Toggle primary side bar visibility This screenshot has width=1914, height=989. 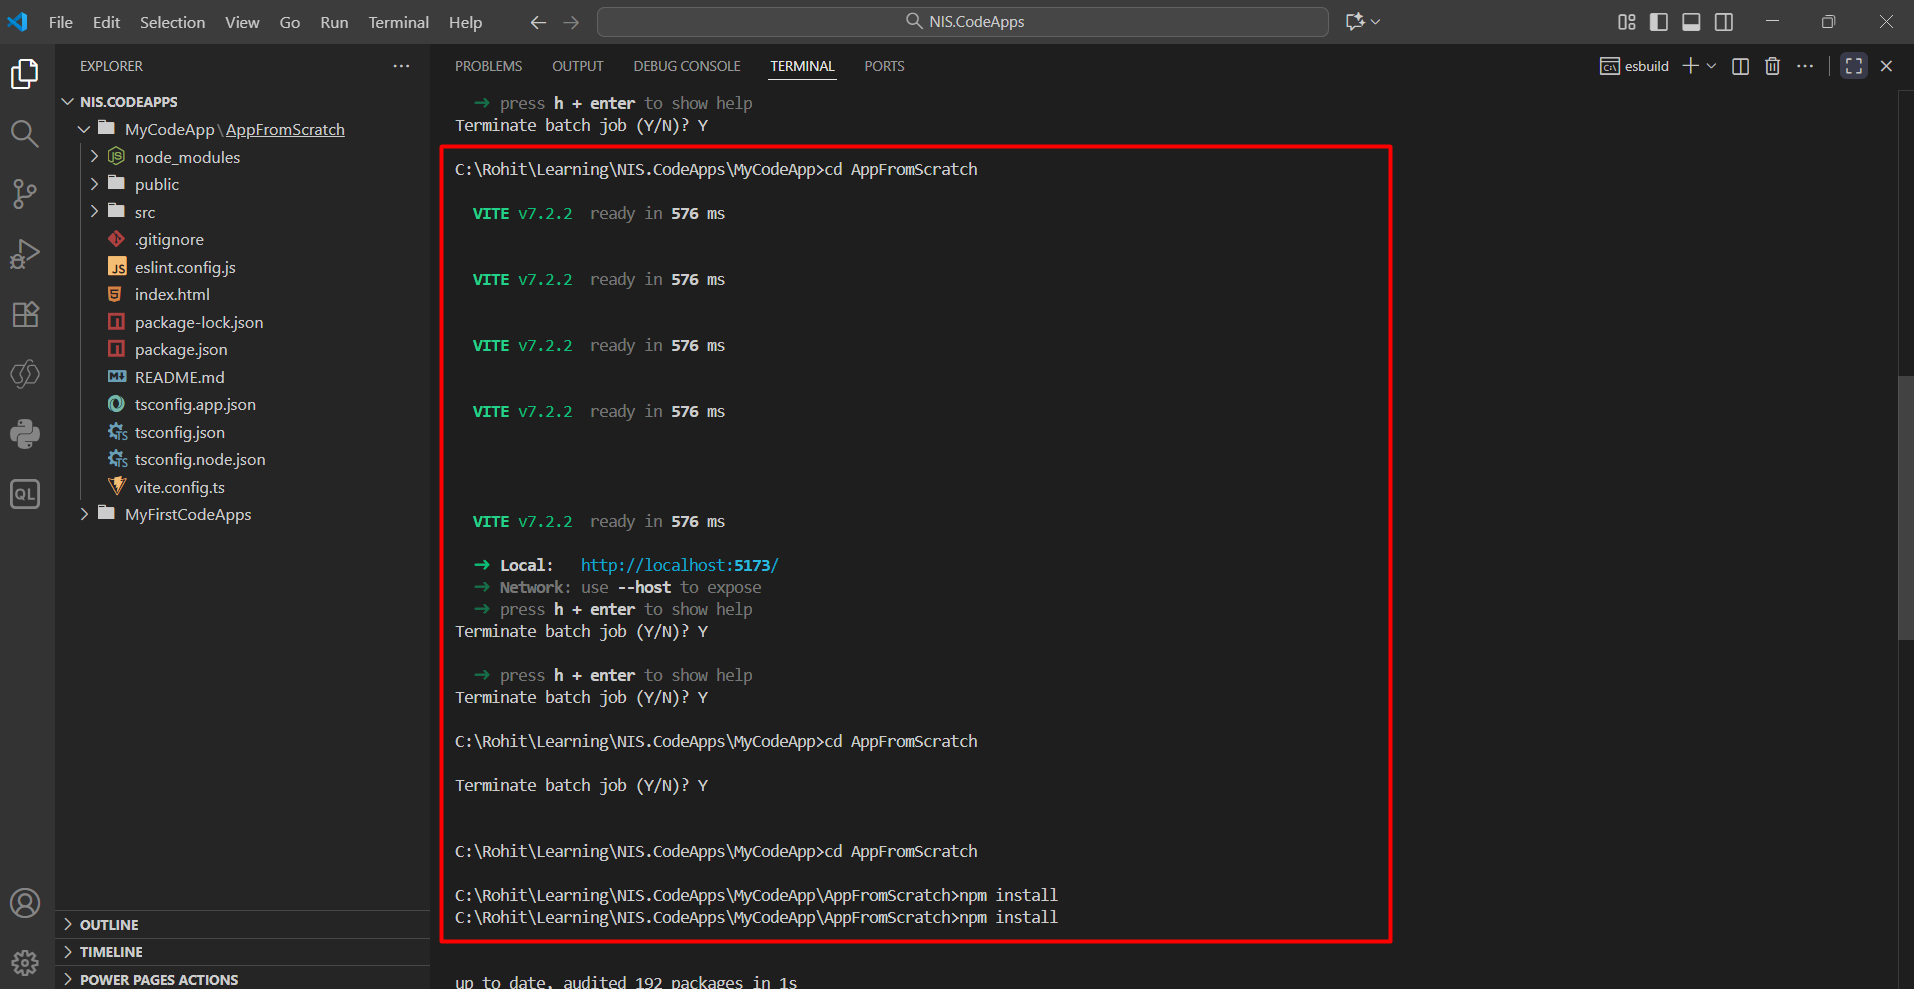(x=1659, y=22)
